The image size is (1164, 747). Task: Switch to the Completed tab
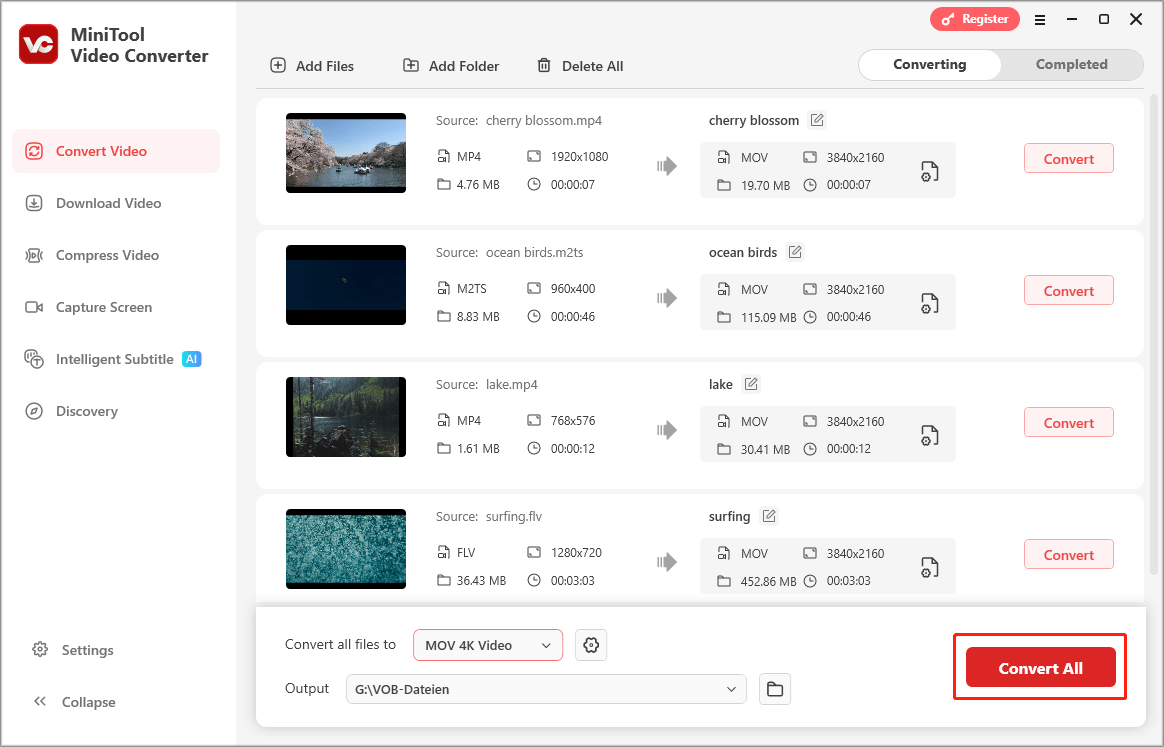click(1071, 64)
